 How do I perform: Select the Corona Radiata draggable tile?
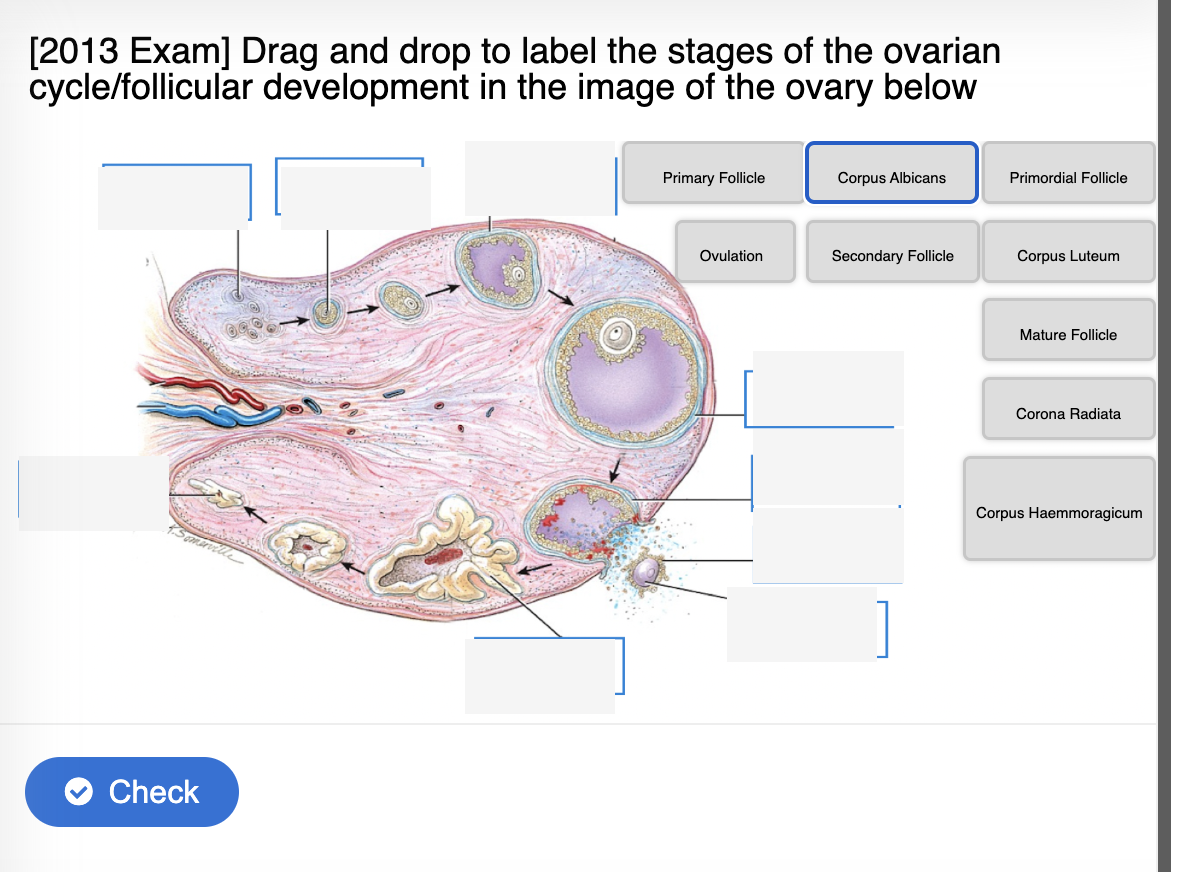(1068, 412)
